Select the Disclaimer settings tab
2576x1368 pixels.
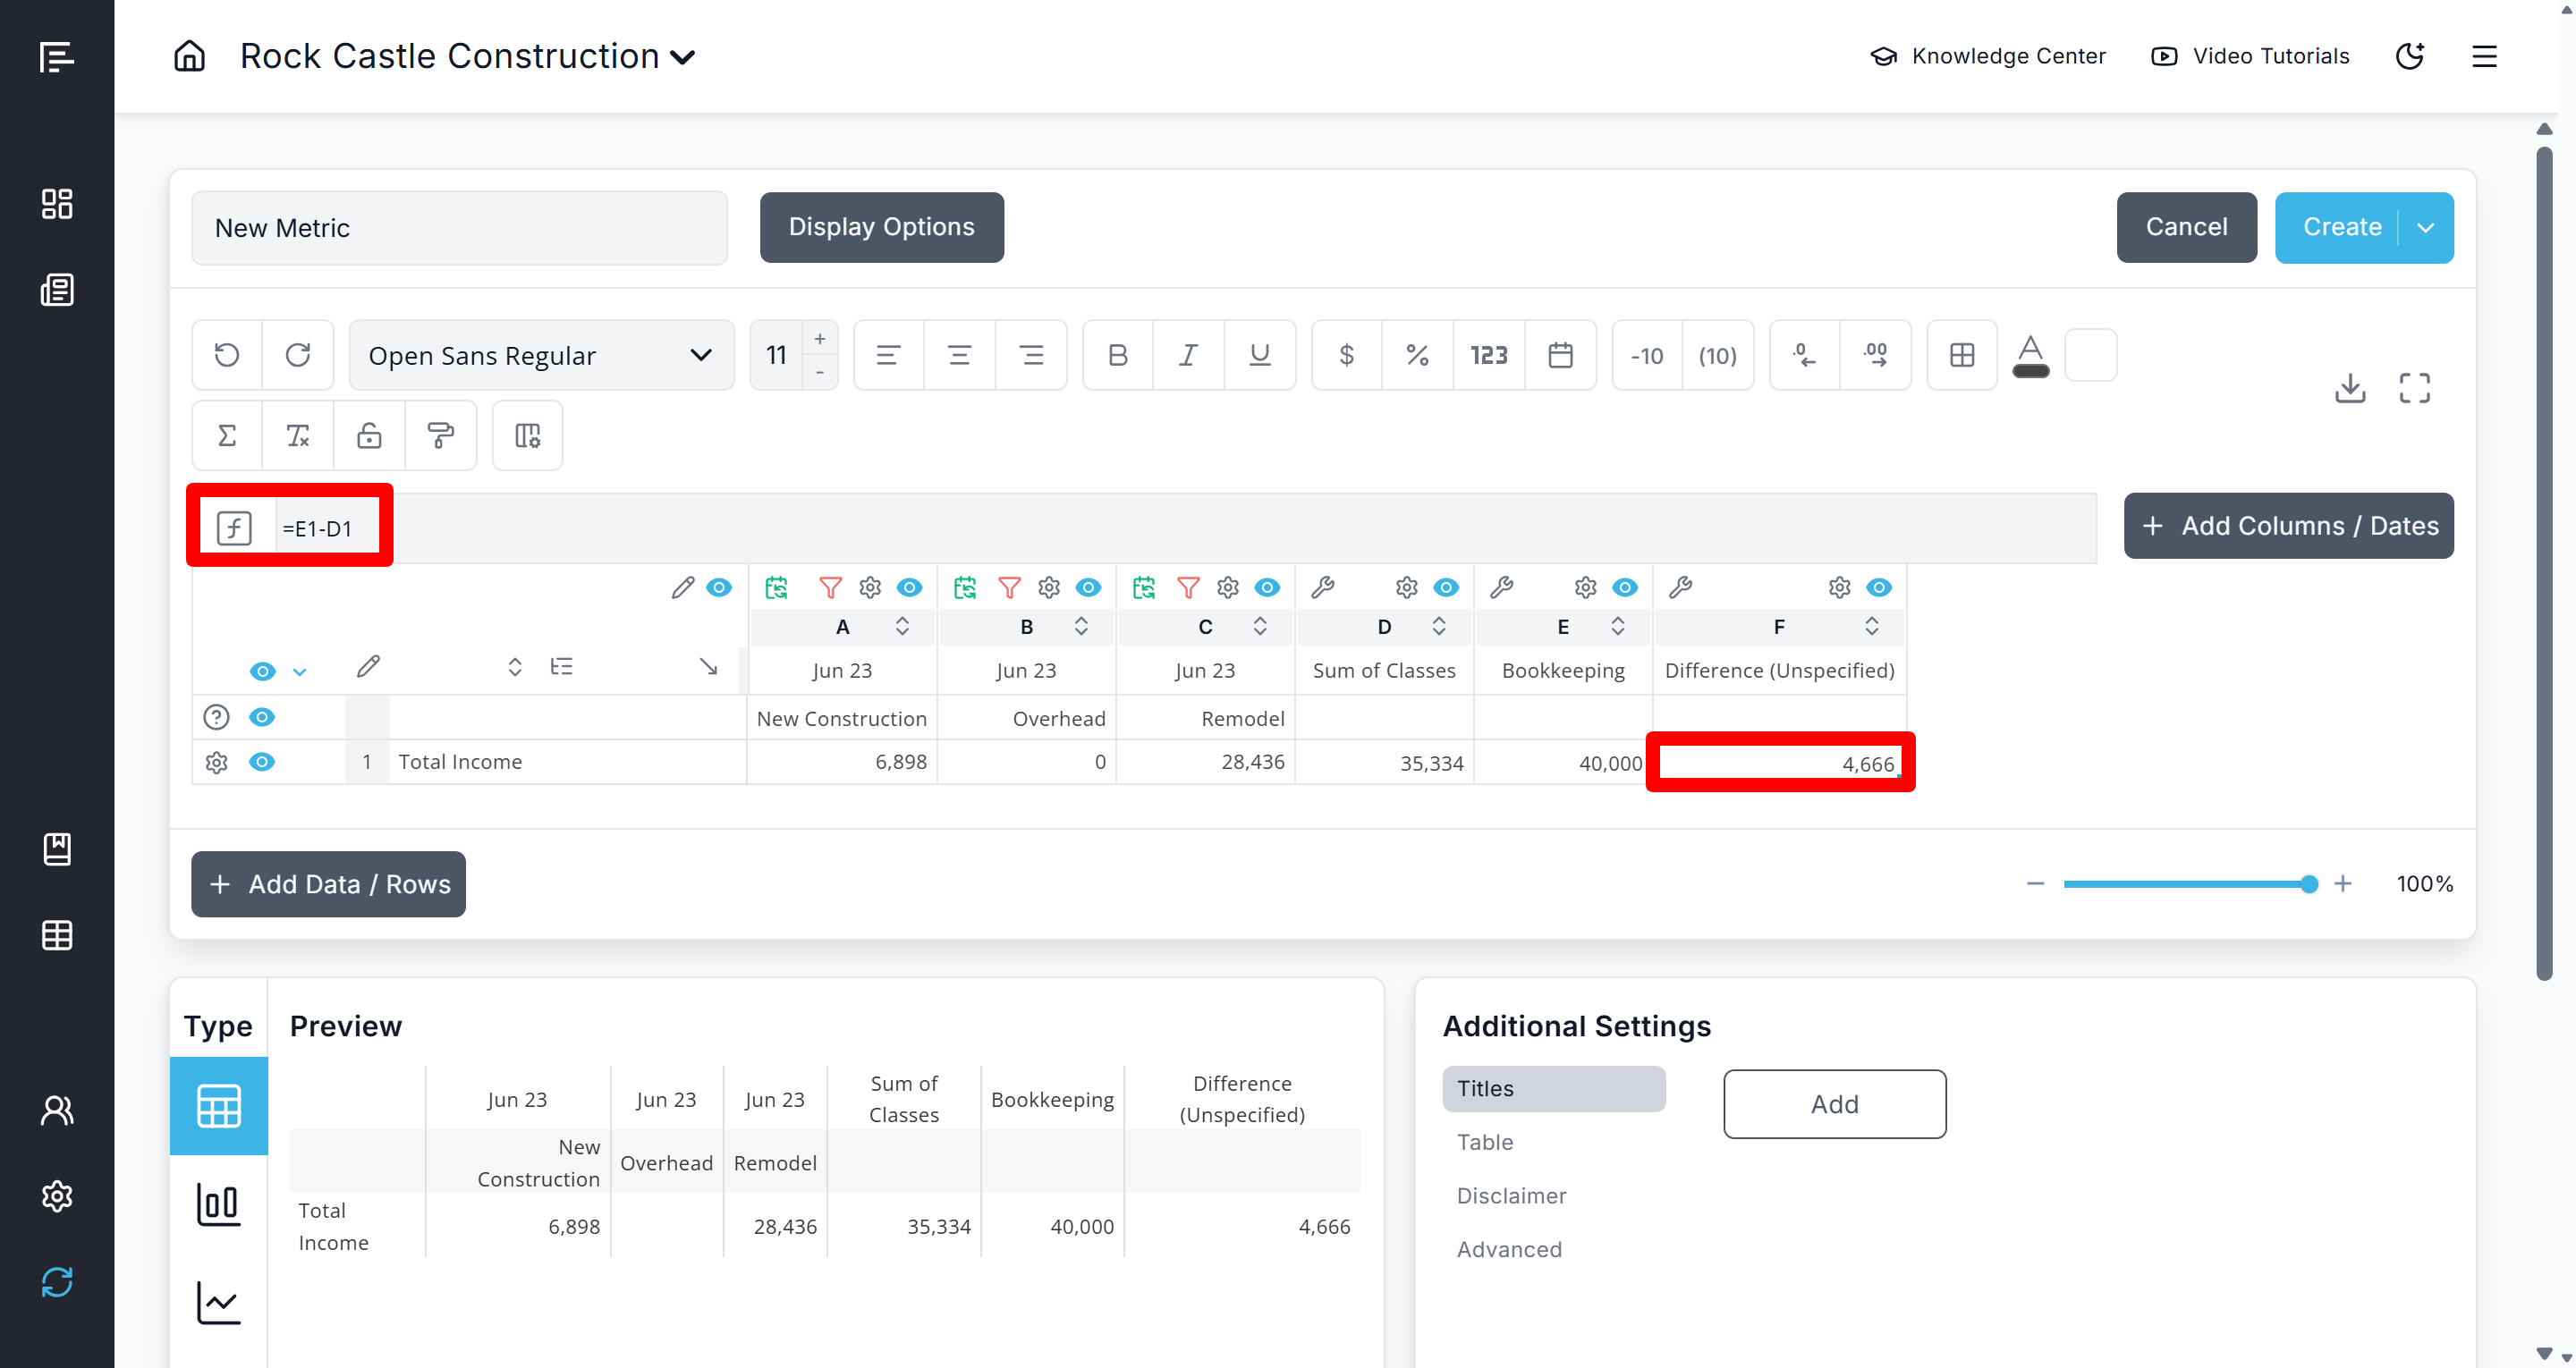pos(1511,1196)
